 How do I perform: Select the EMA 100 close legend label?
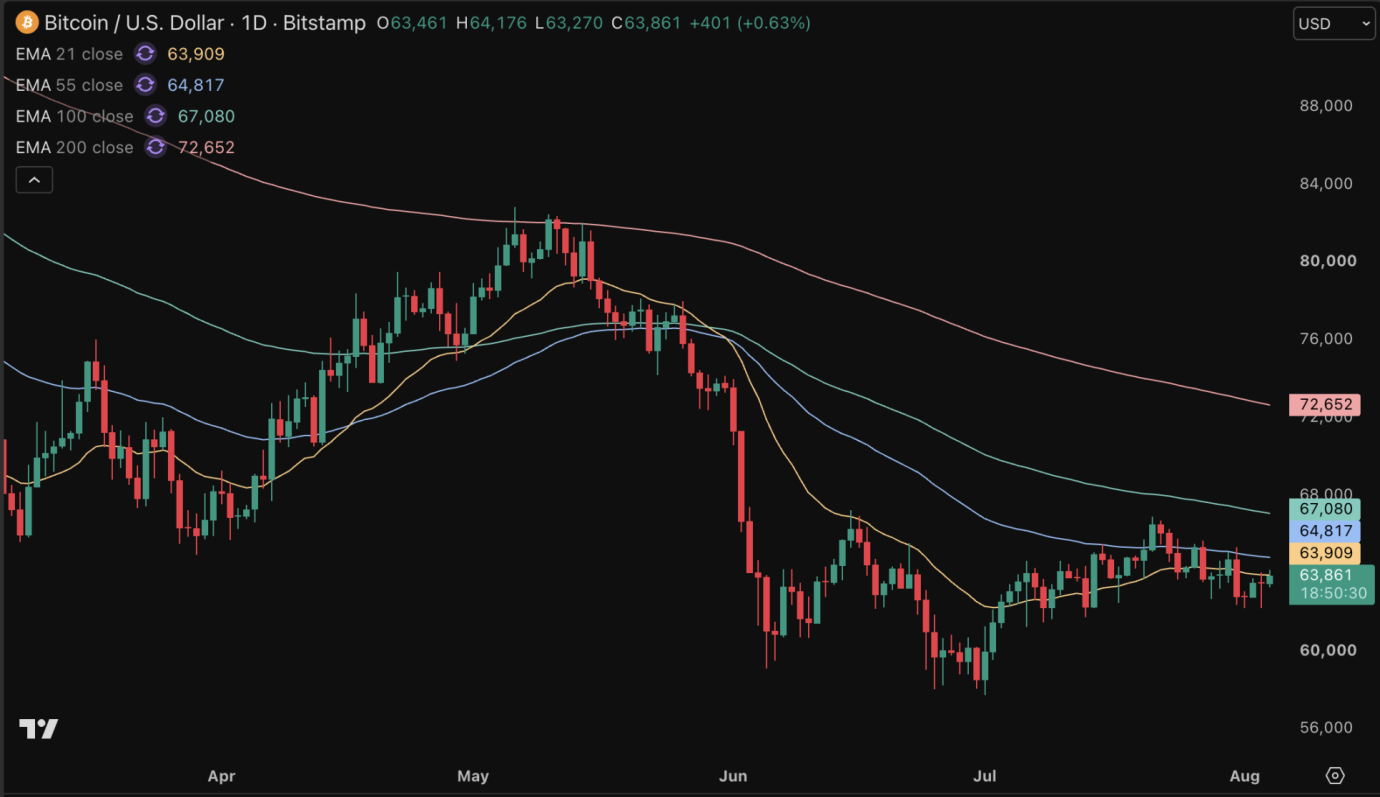(74, 116)
